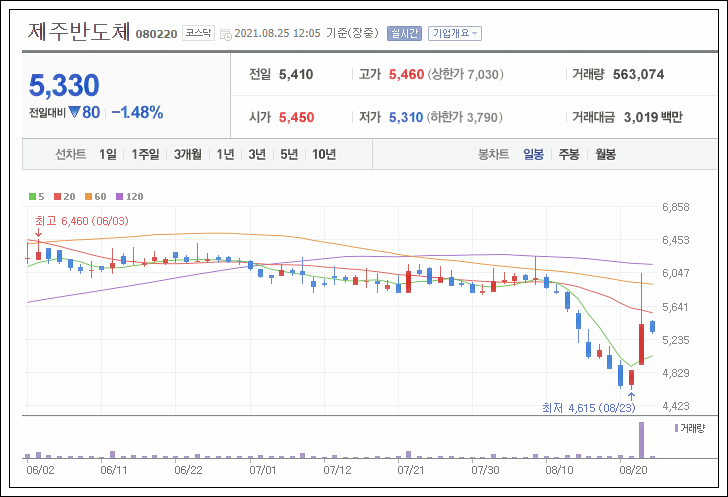Click the 최고 6,460 (06/03) annotation

pos(82,221)
